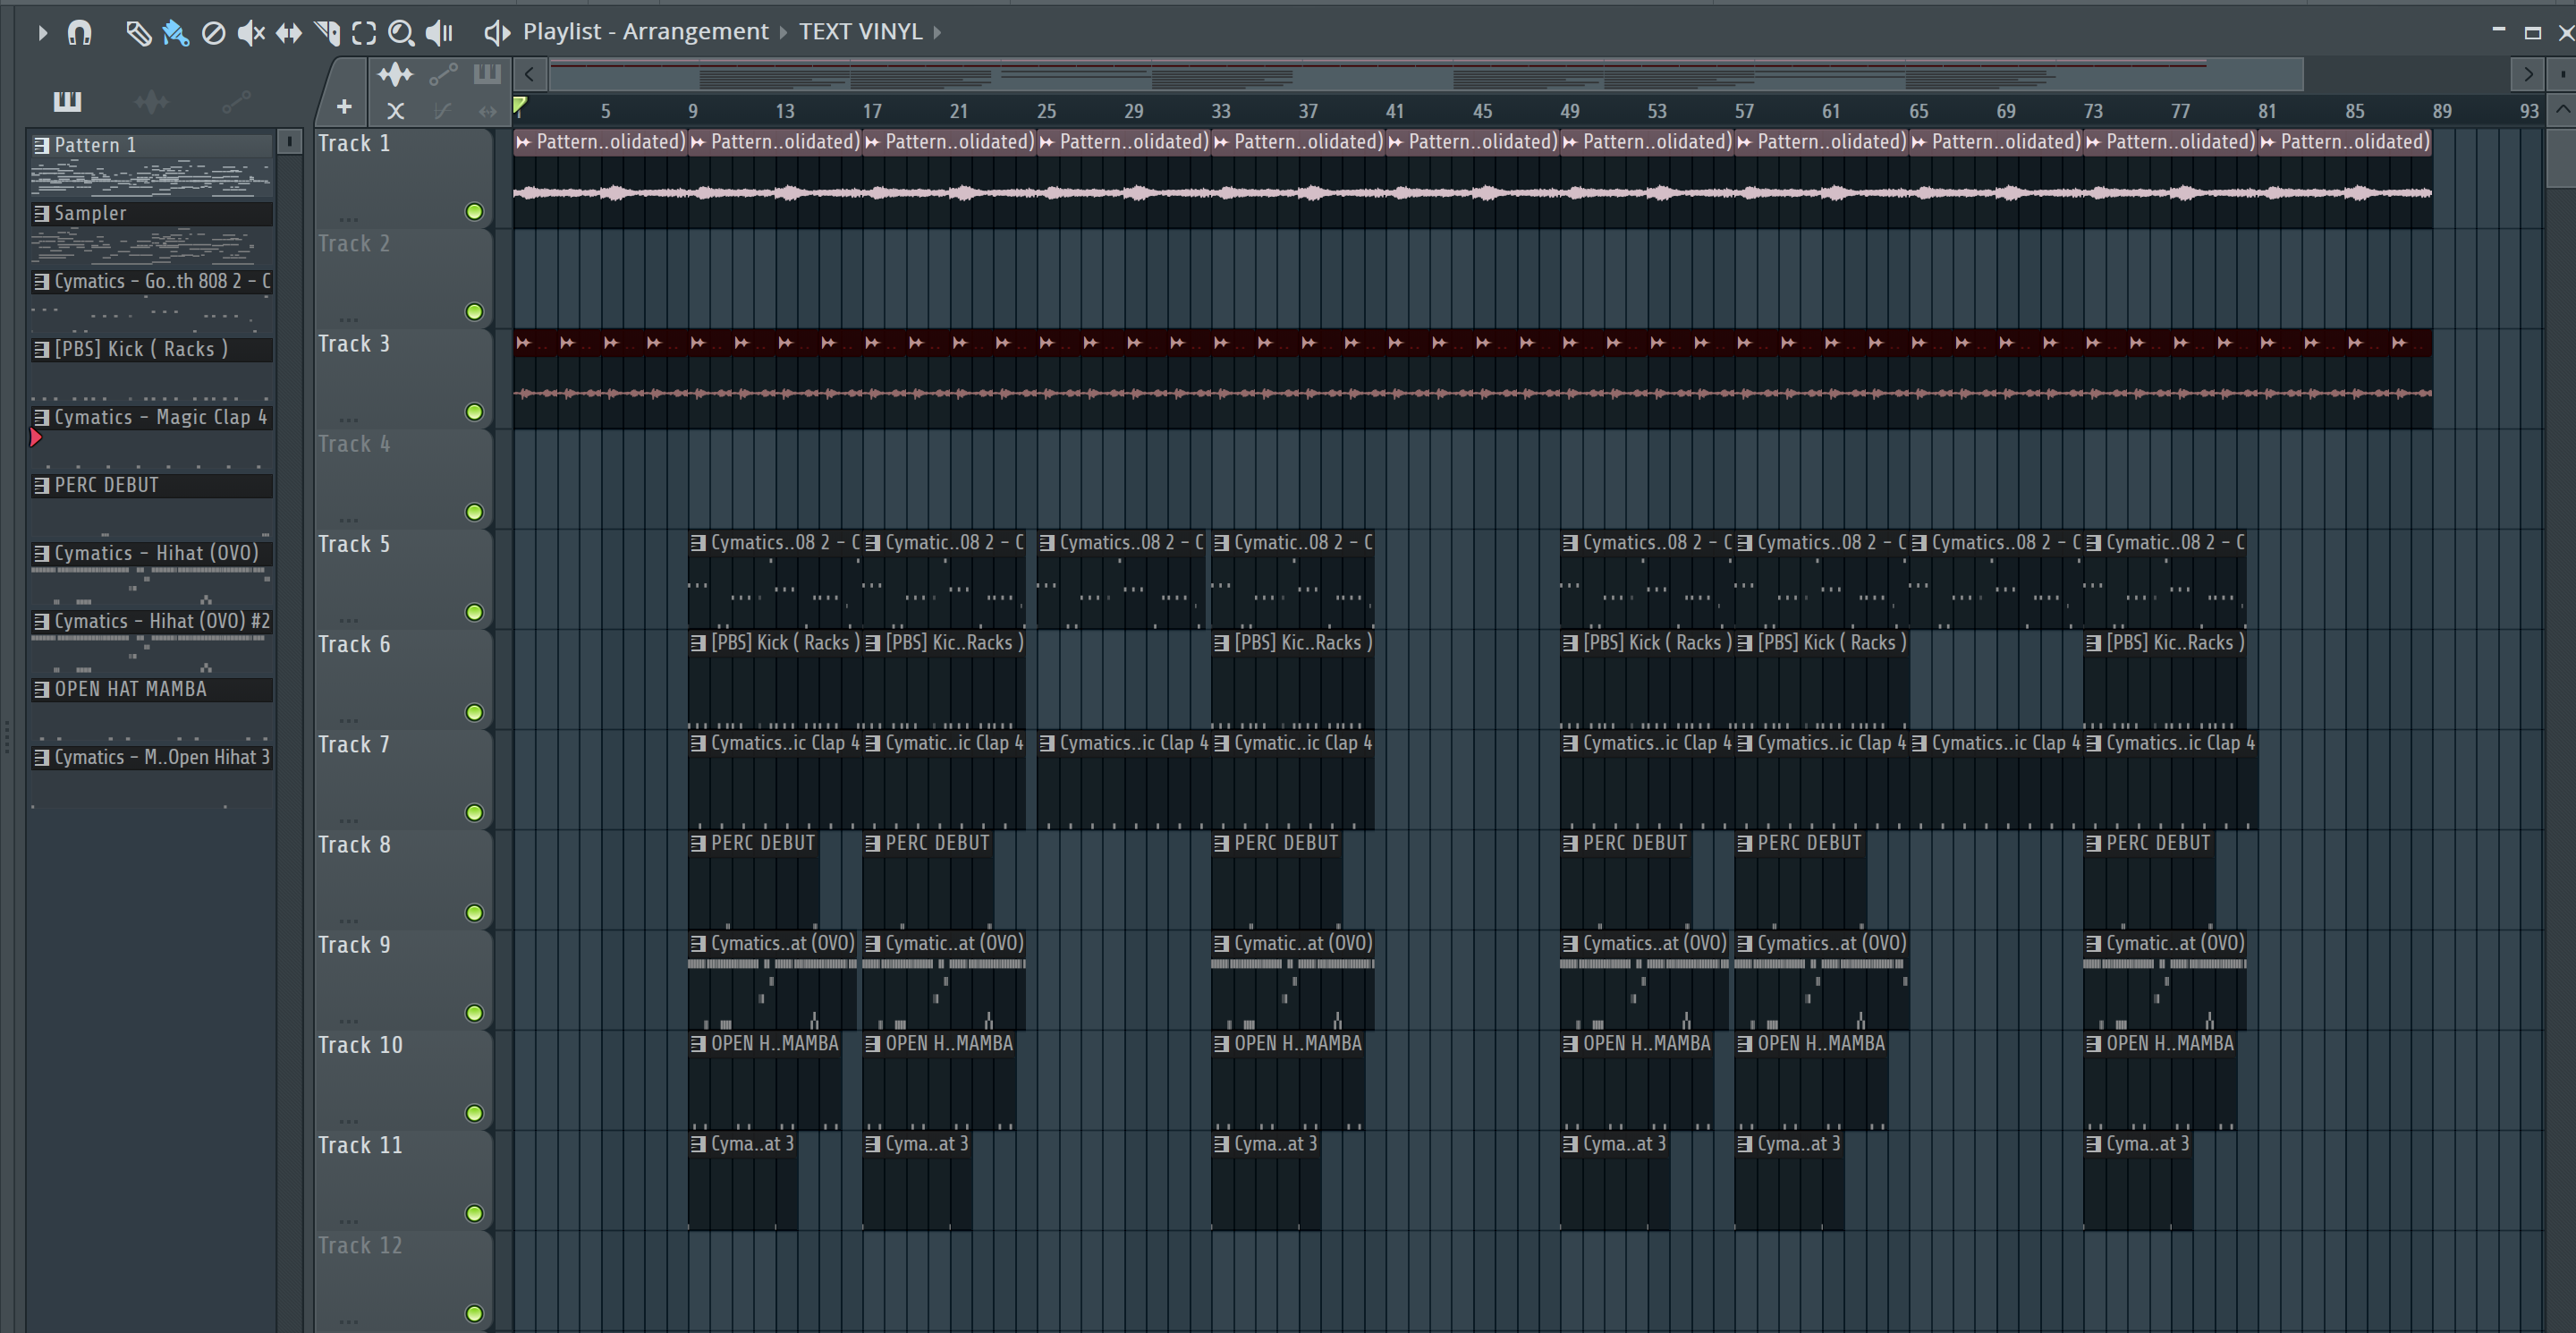Viewport: 2576px width, 1333px height.
Task: Select the Delete tool icon
Action: point(213,33)
